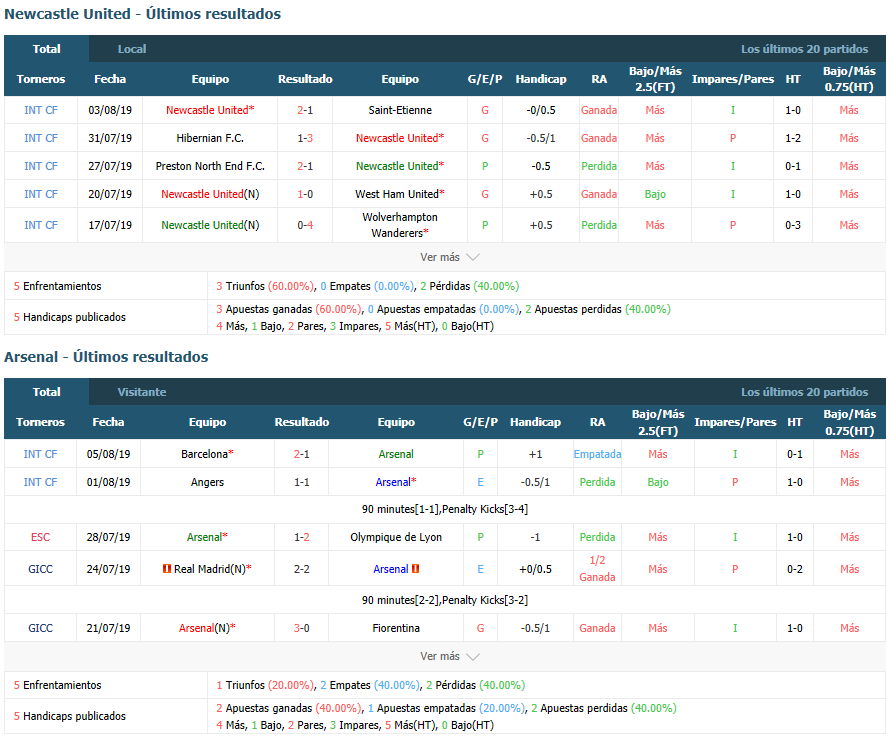This screenshot has height=739, width=892.
Task: Click Newcastle's 3 Triunfos (60.00%) summary
Action: tap(265, 286)
